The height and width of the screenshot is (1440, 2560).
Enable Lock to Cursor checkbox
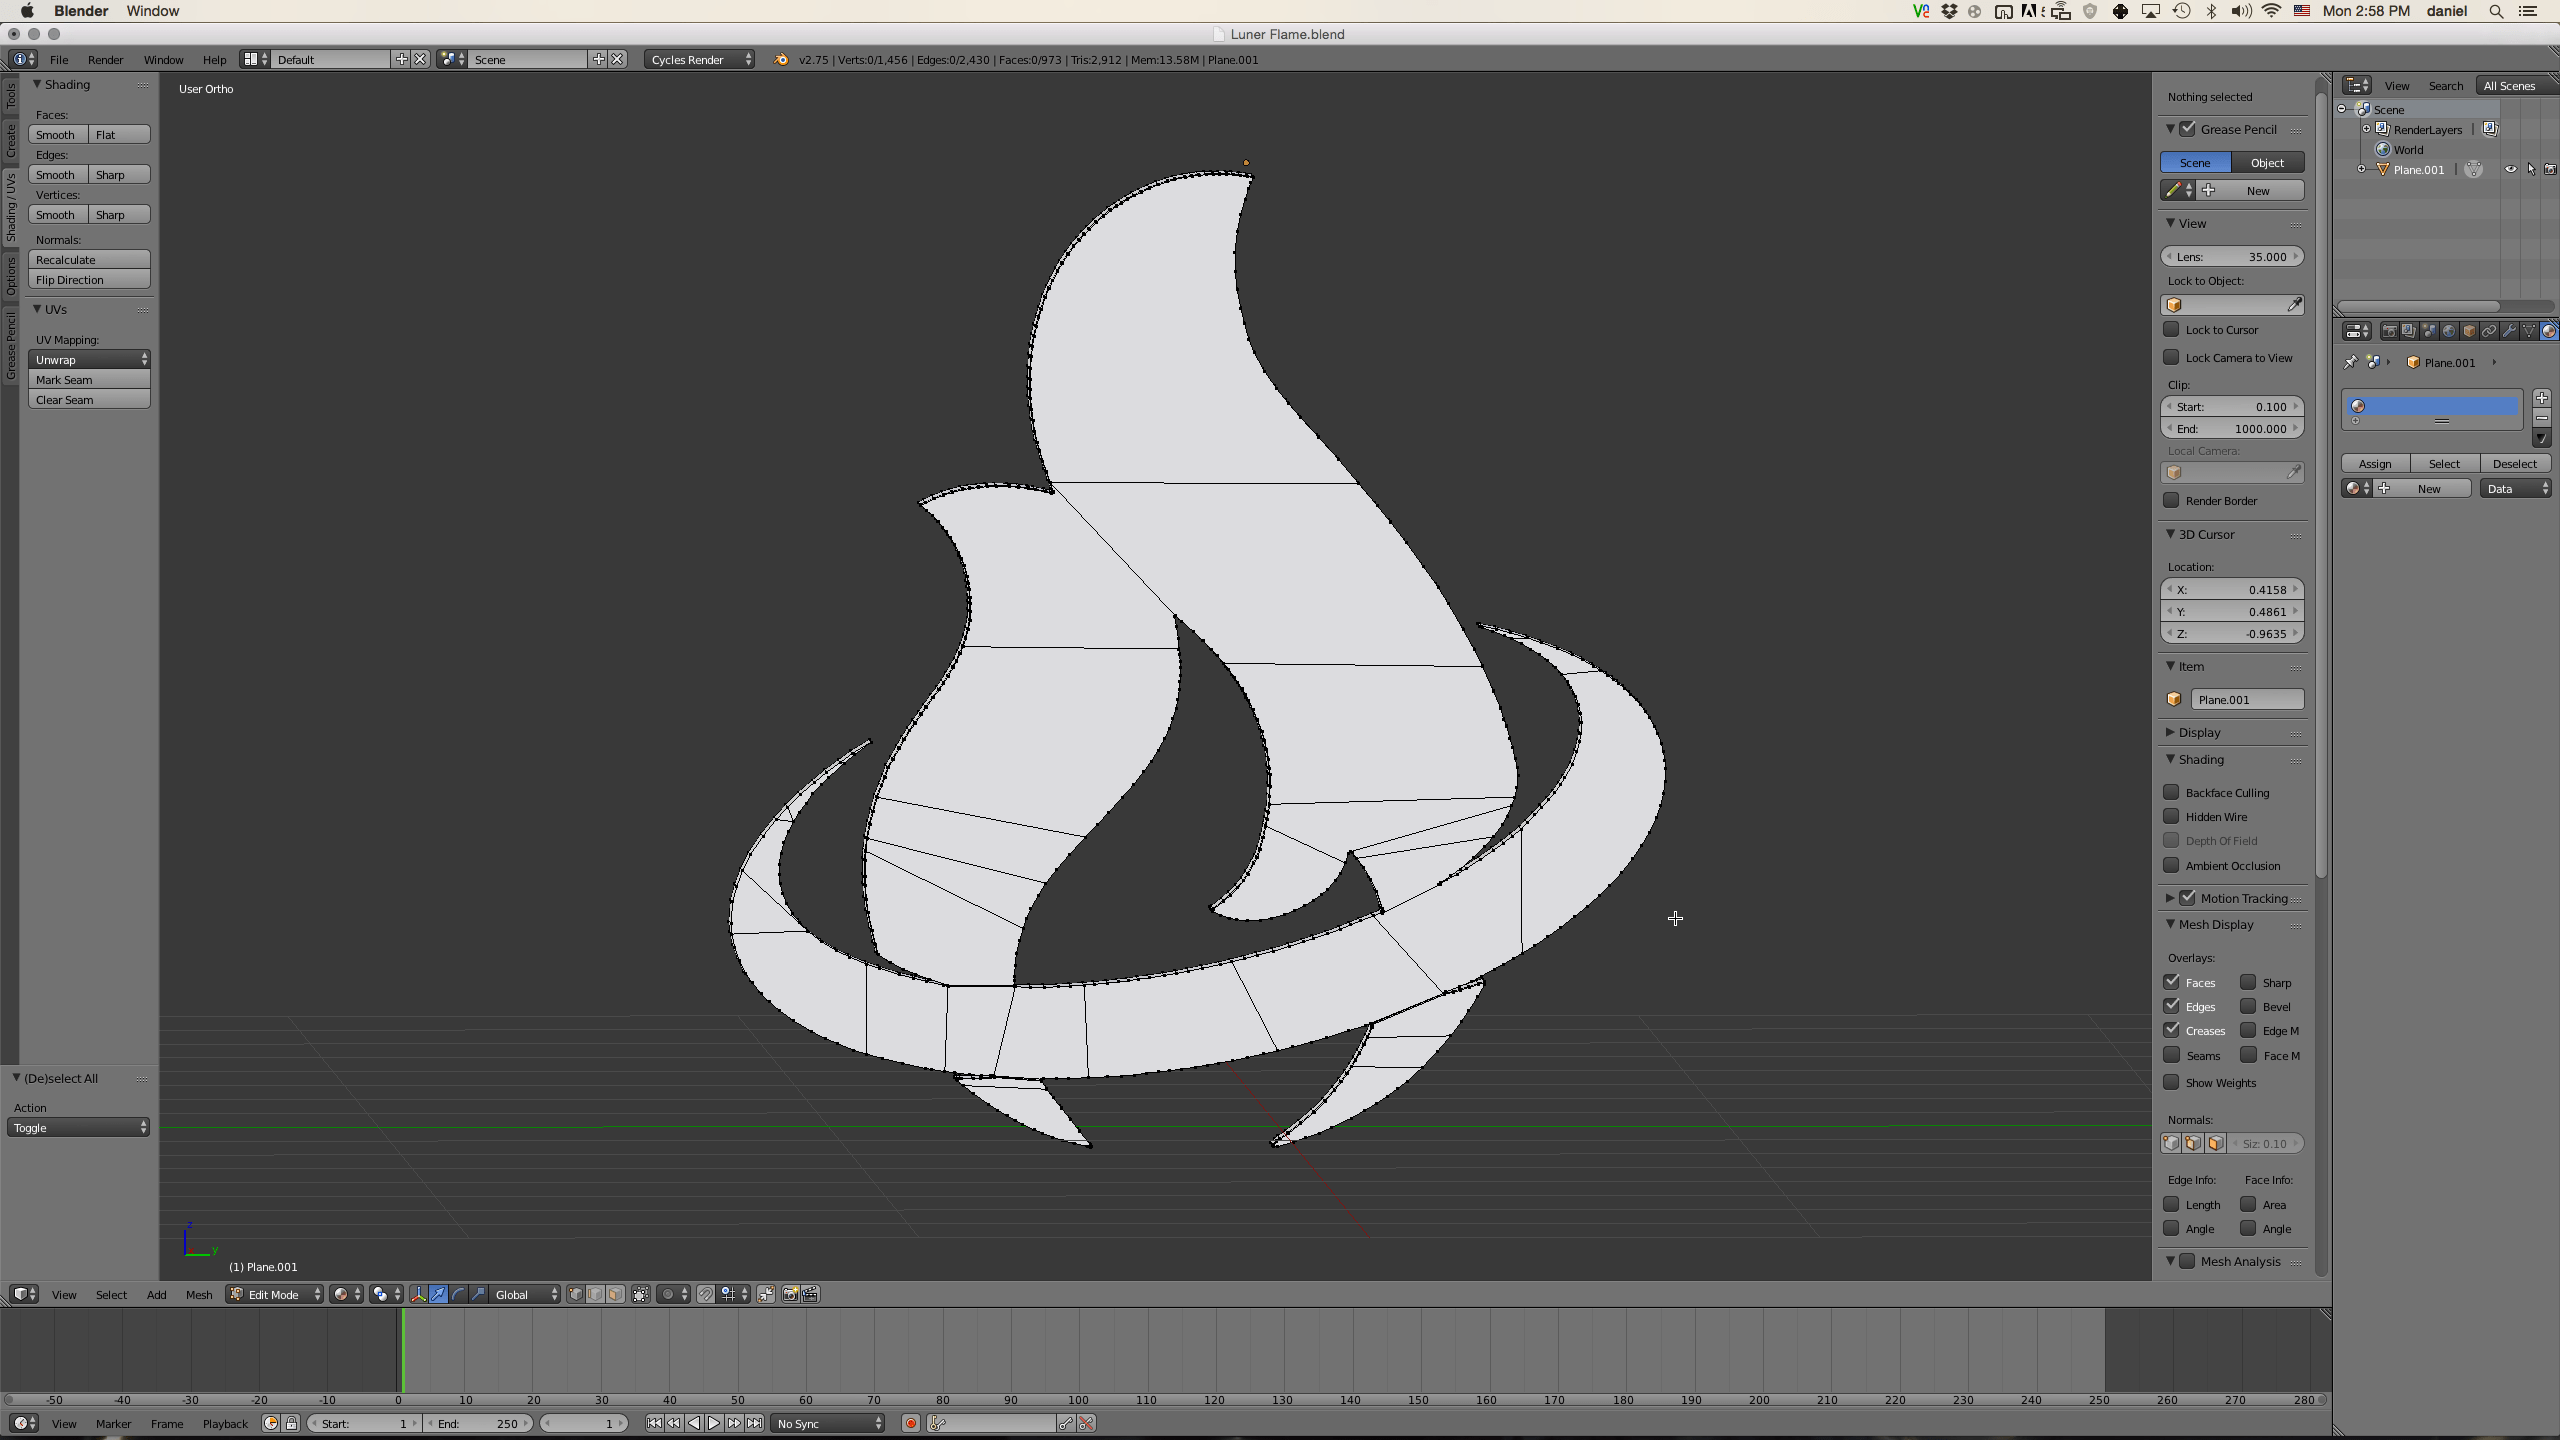(2171, 329)
